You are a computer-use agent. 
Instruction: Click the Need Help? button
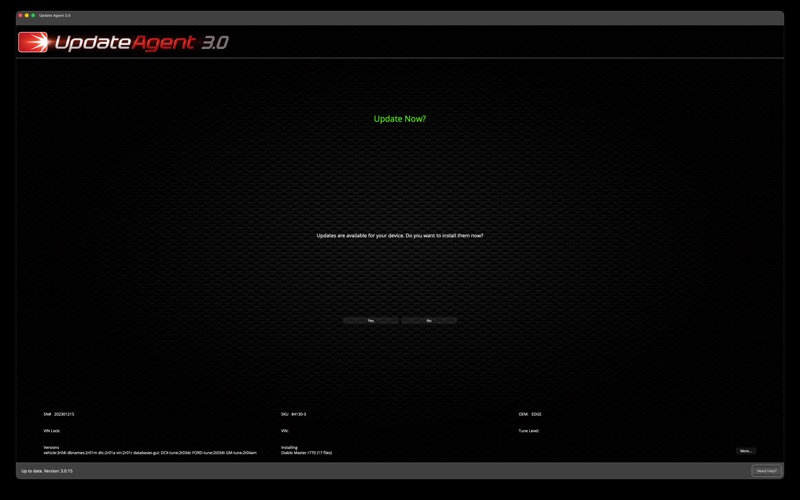(x=766, y=471)
